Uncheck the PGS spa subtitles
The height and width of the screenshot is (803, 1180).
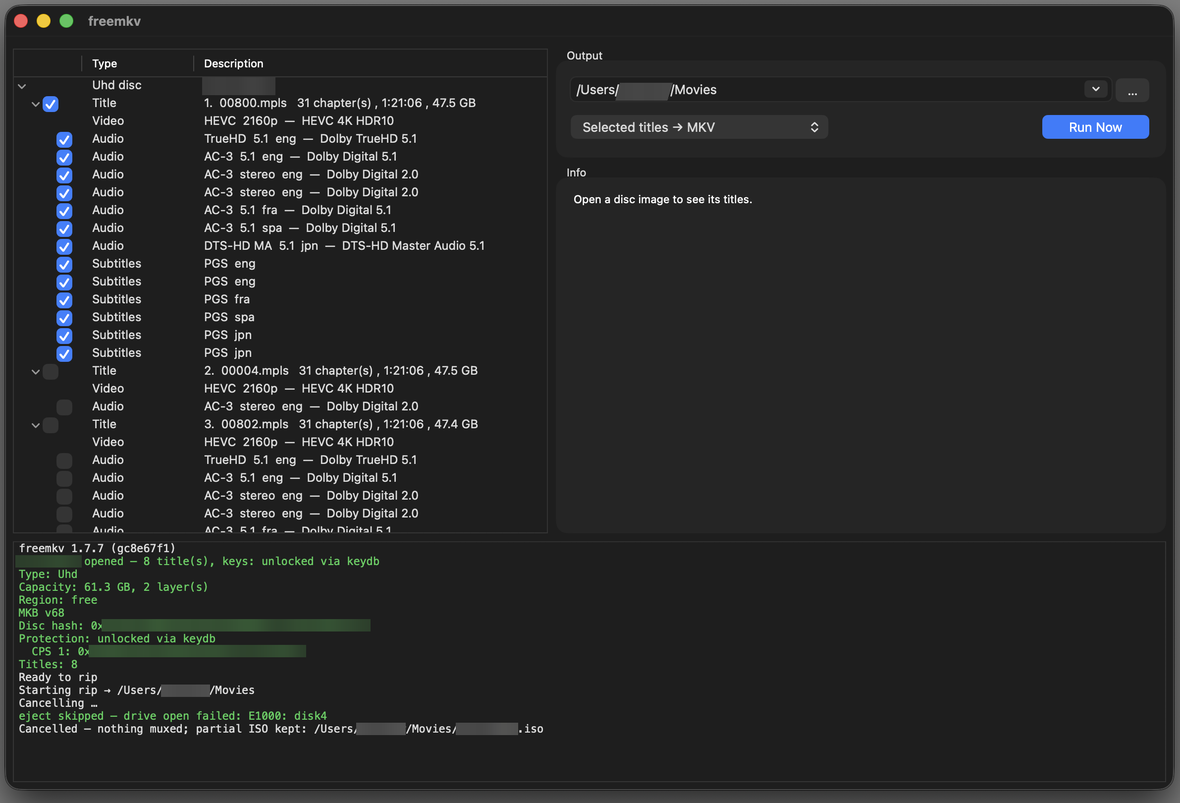point(65,318)
